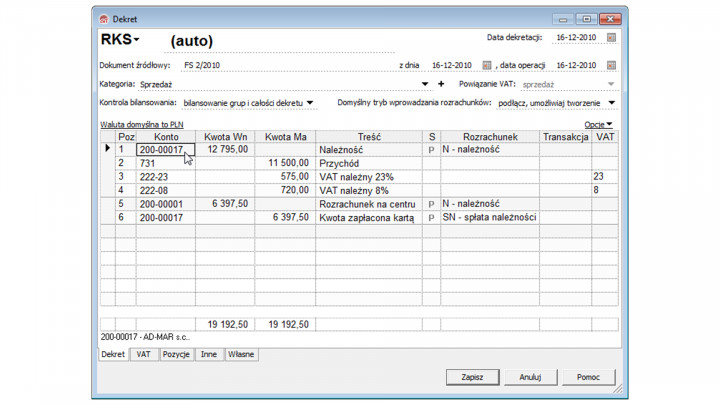Image resolution: width=720 pixels, height=405 pixels.
Task: Expand Kontrola bilansowania dropdown
Action: pyautogui.click(x=310, y=103)
